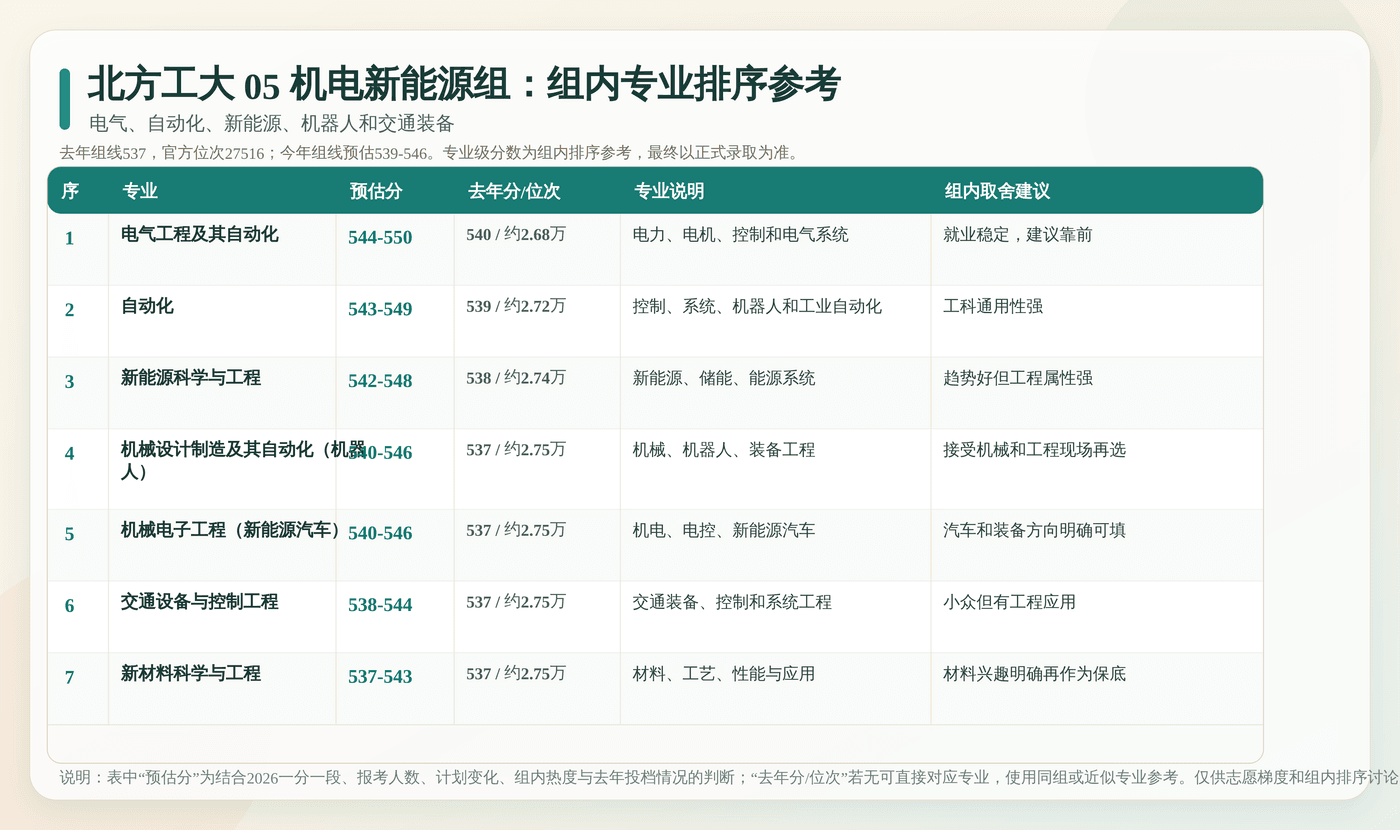This screenshot has height=830, width=1400.
Task: Click advice 就业稳定，建议靠前
Action: pyautogui.click(x=1018, y=234)
